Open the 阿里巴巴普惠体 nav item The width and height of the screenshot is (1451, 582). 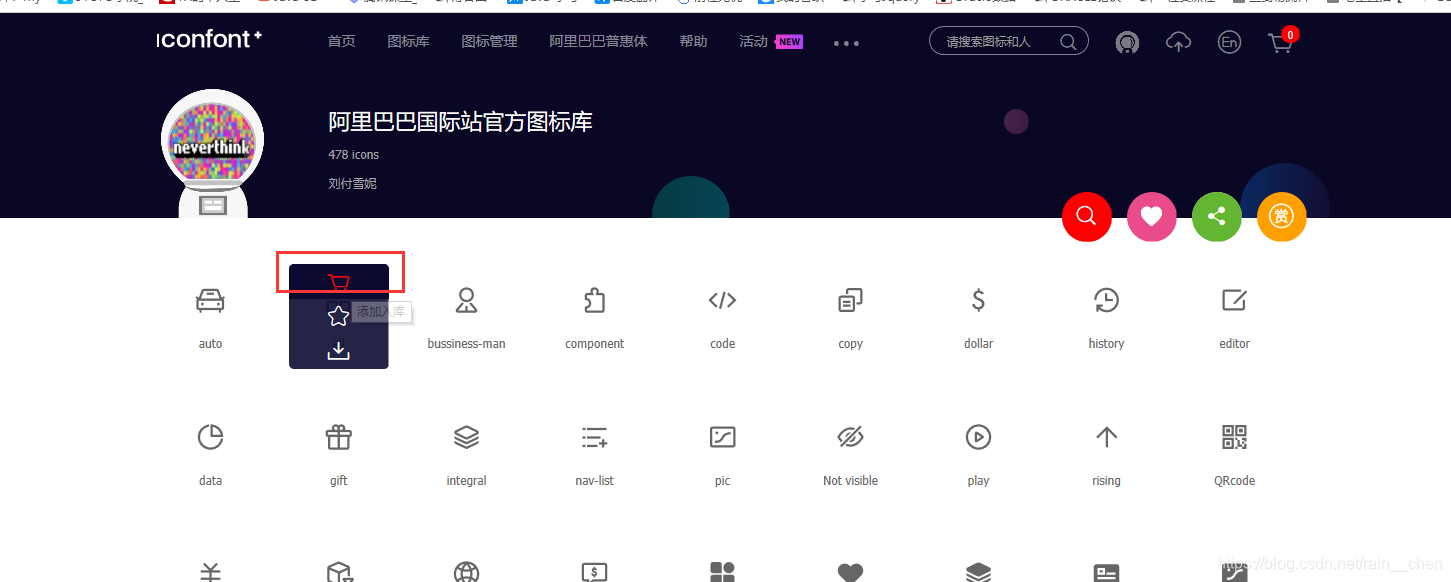[x=598, y=41]
